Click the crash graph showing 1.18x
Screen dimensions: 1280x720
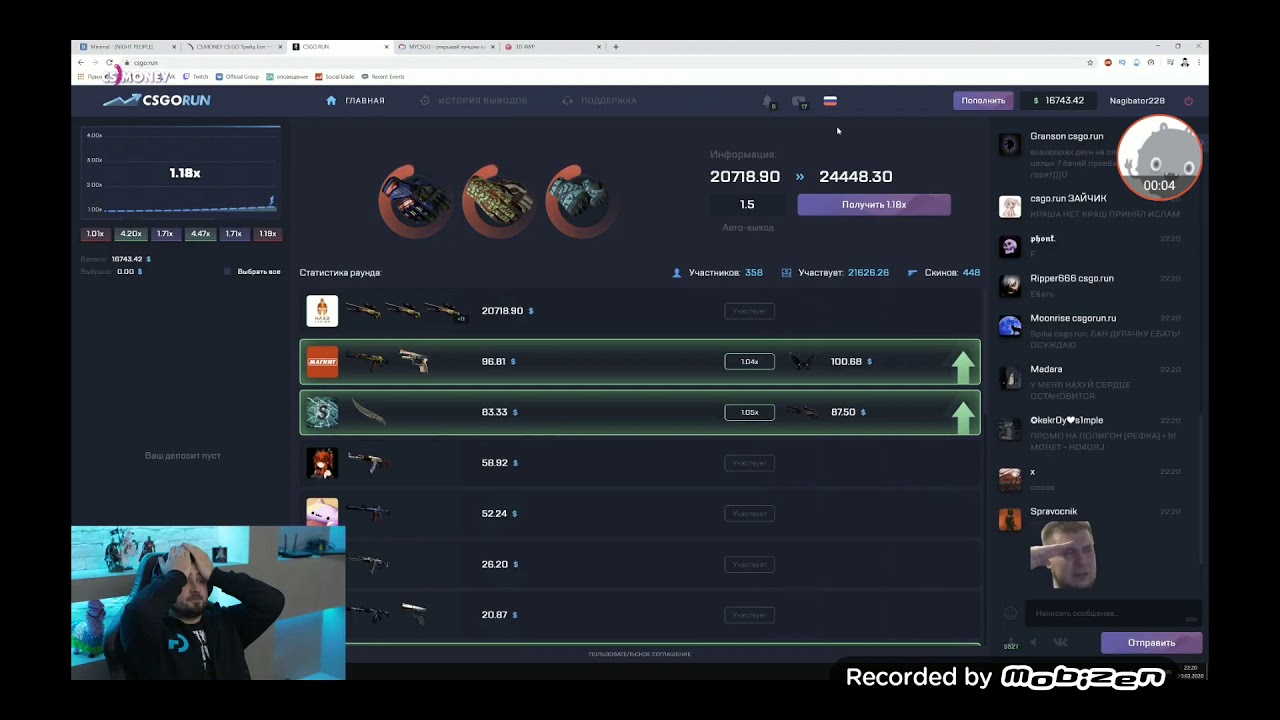click(181, 172)
